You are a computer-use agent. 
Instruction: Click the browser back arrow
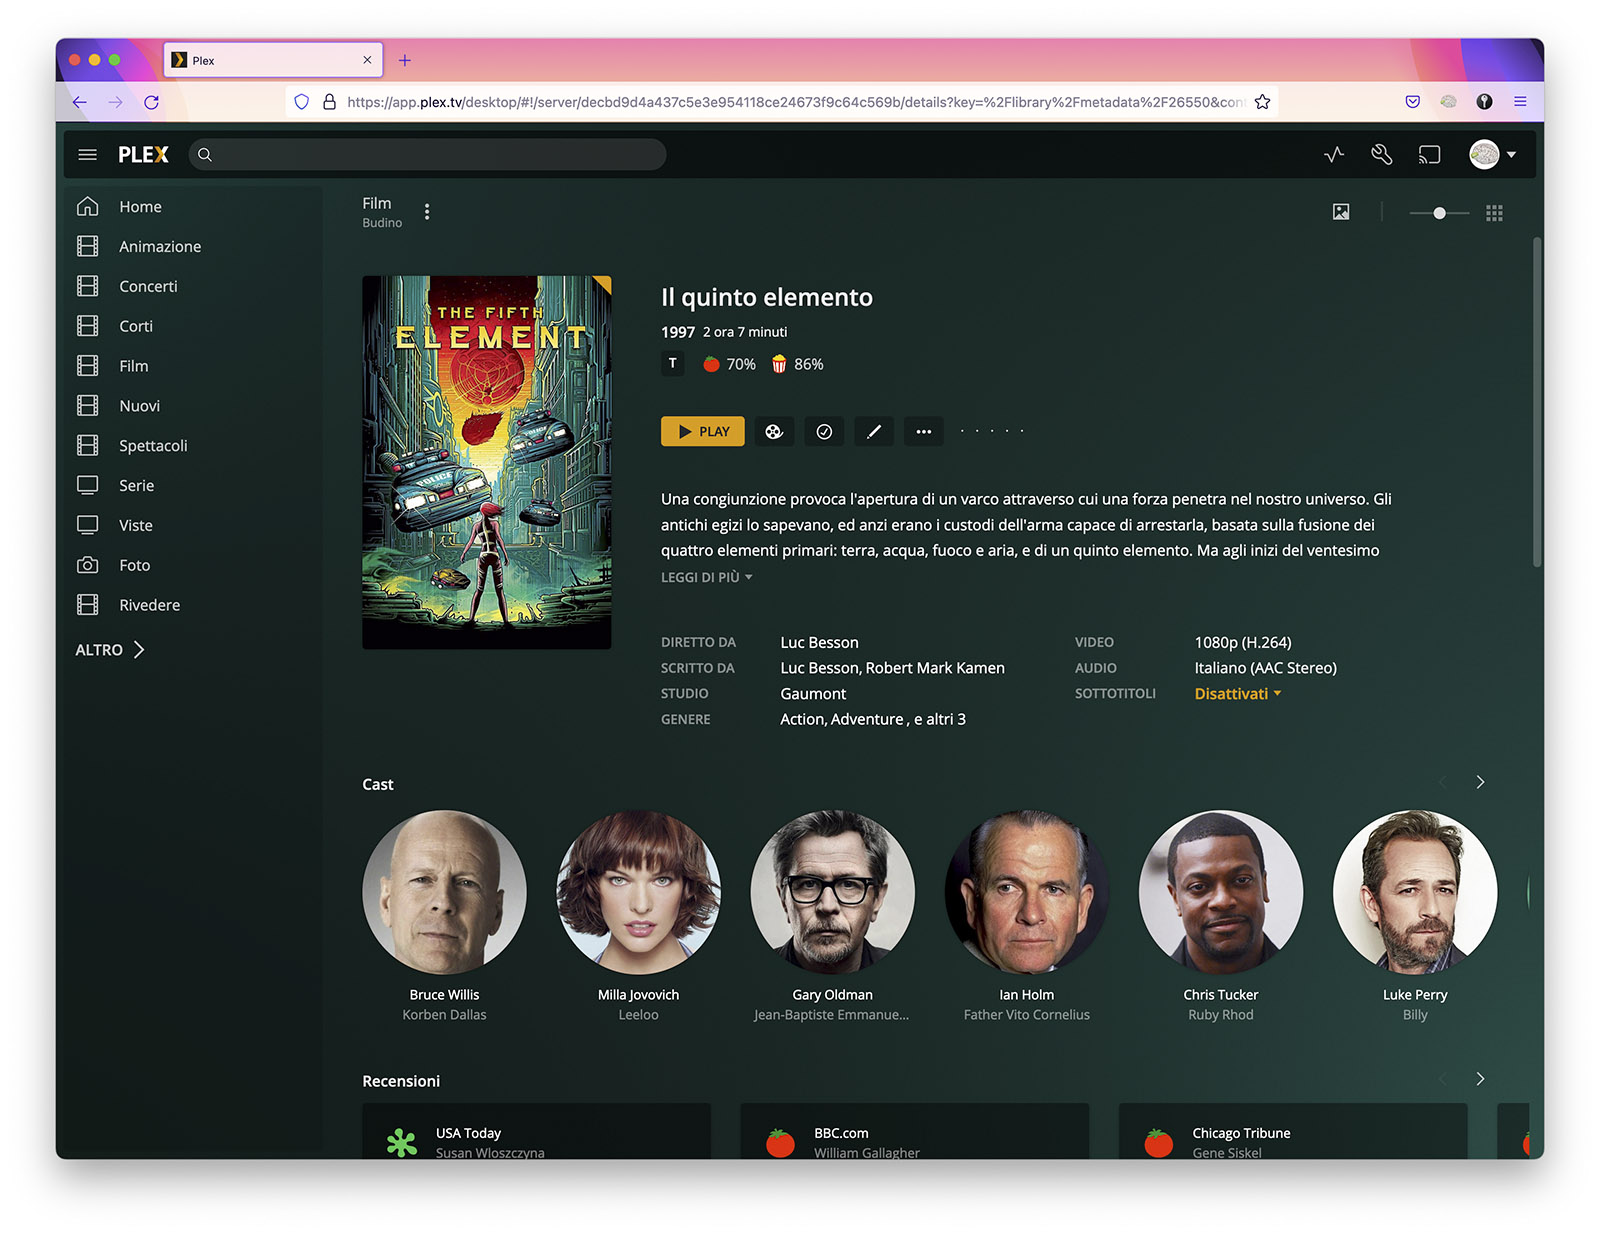(x=80, y=102)
